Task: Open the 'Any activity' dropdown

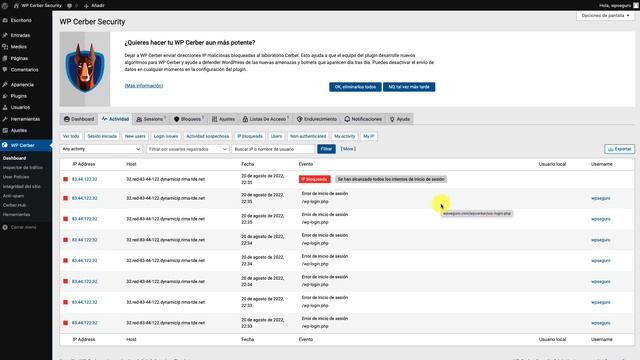Action: pos(101,149)
